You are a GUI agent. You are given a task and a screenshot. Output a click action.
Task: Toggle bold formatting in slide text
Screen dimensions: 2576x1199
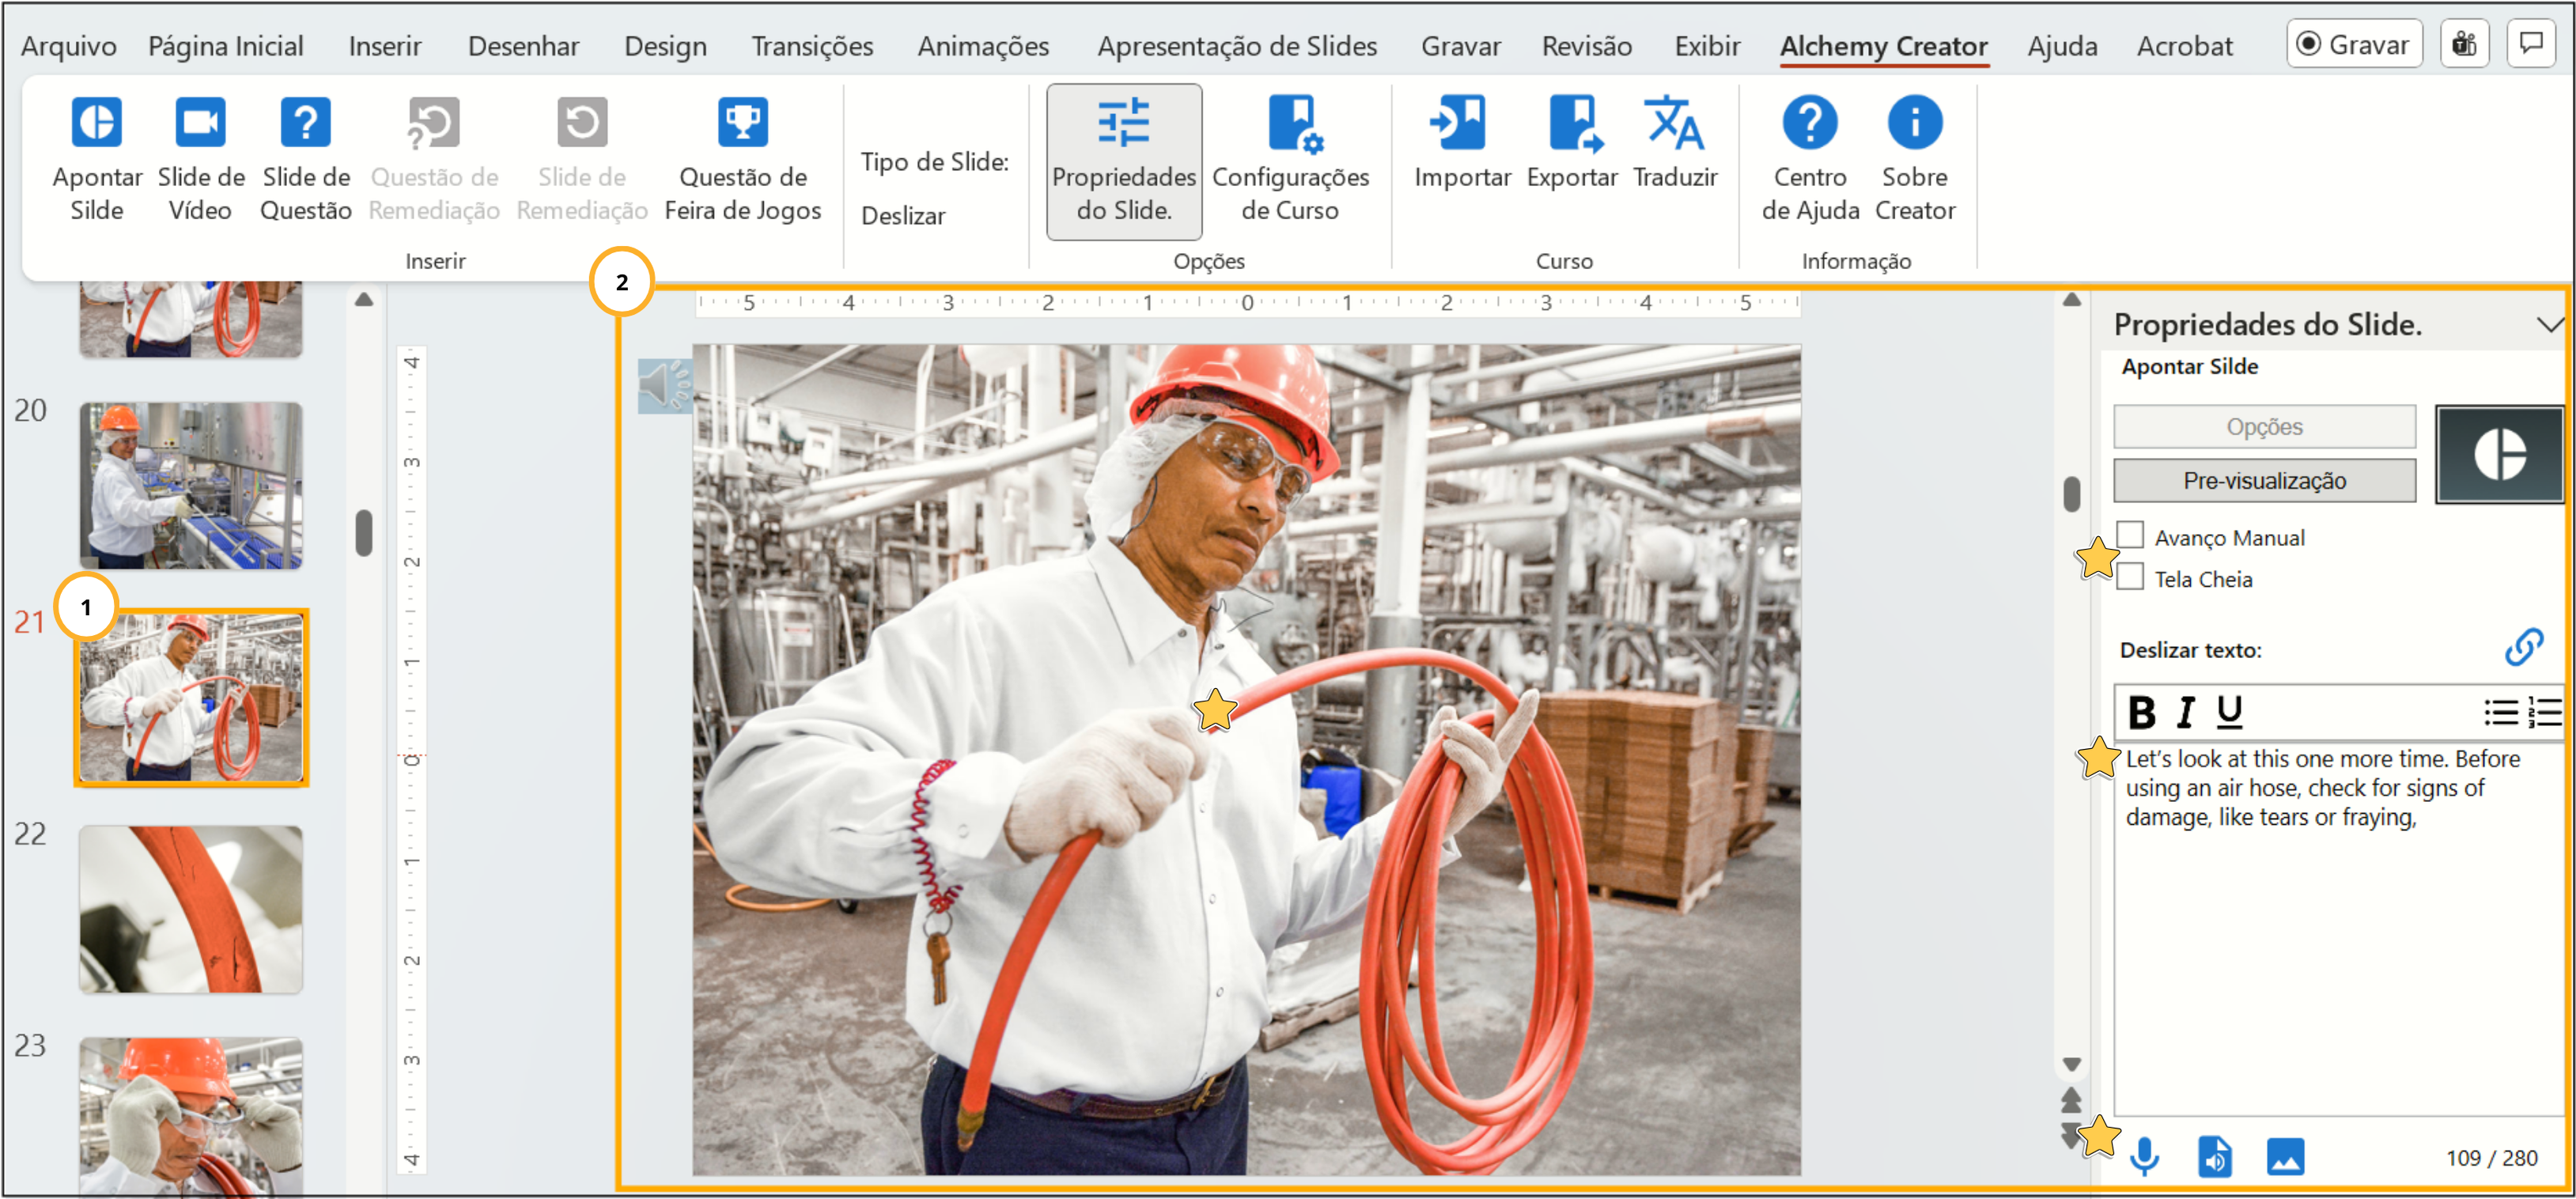point(2141,712)
